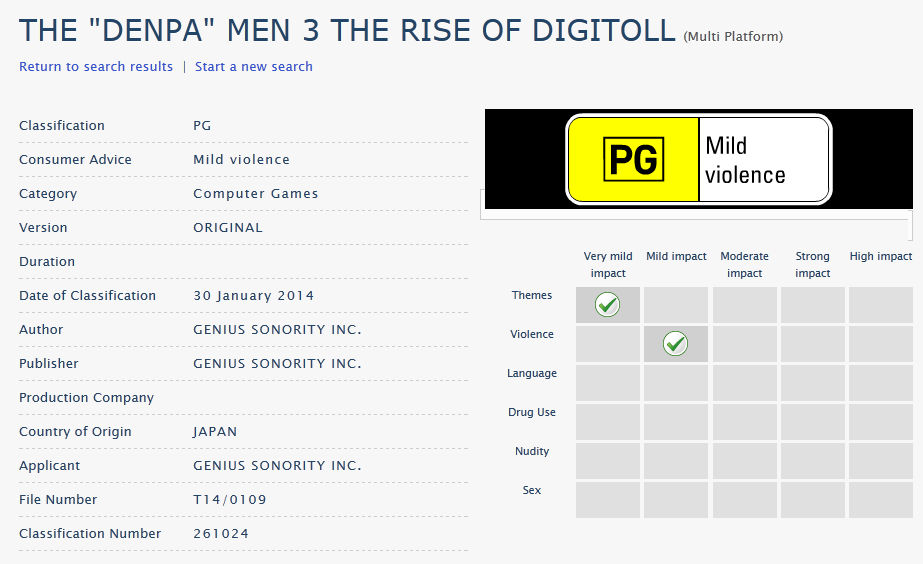
Task: Click the File Number value T14/0109
Action: pos(230,500)
